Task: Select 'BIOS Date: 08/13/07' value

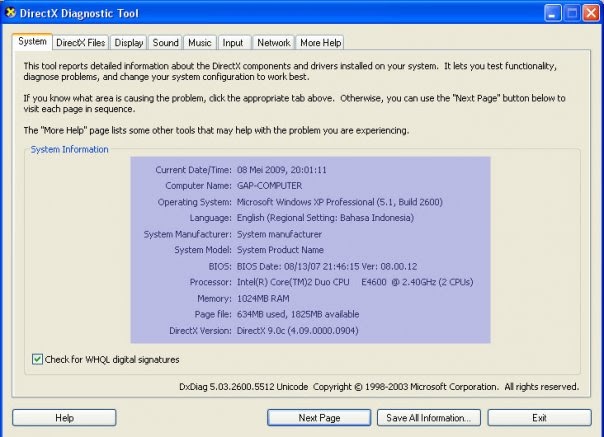Action: pos(327,266)
